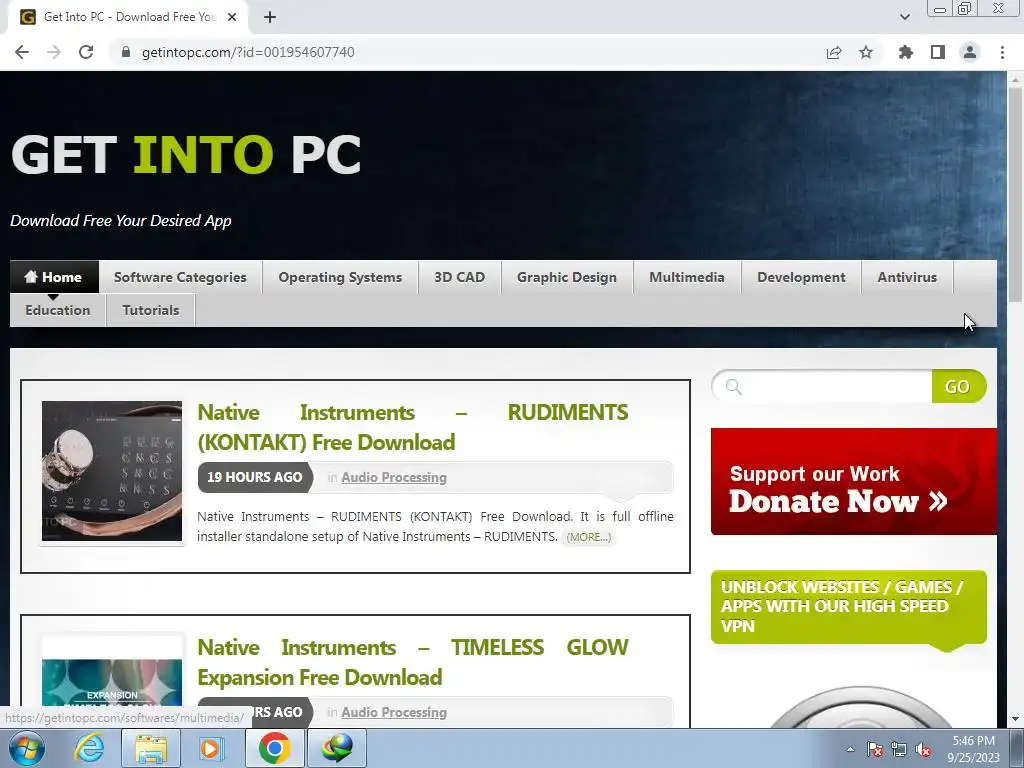The height and width of the screenshot is (768, 1024).
Task: Reload the page with refresh icon
Action: (x=86, y=52)
